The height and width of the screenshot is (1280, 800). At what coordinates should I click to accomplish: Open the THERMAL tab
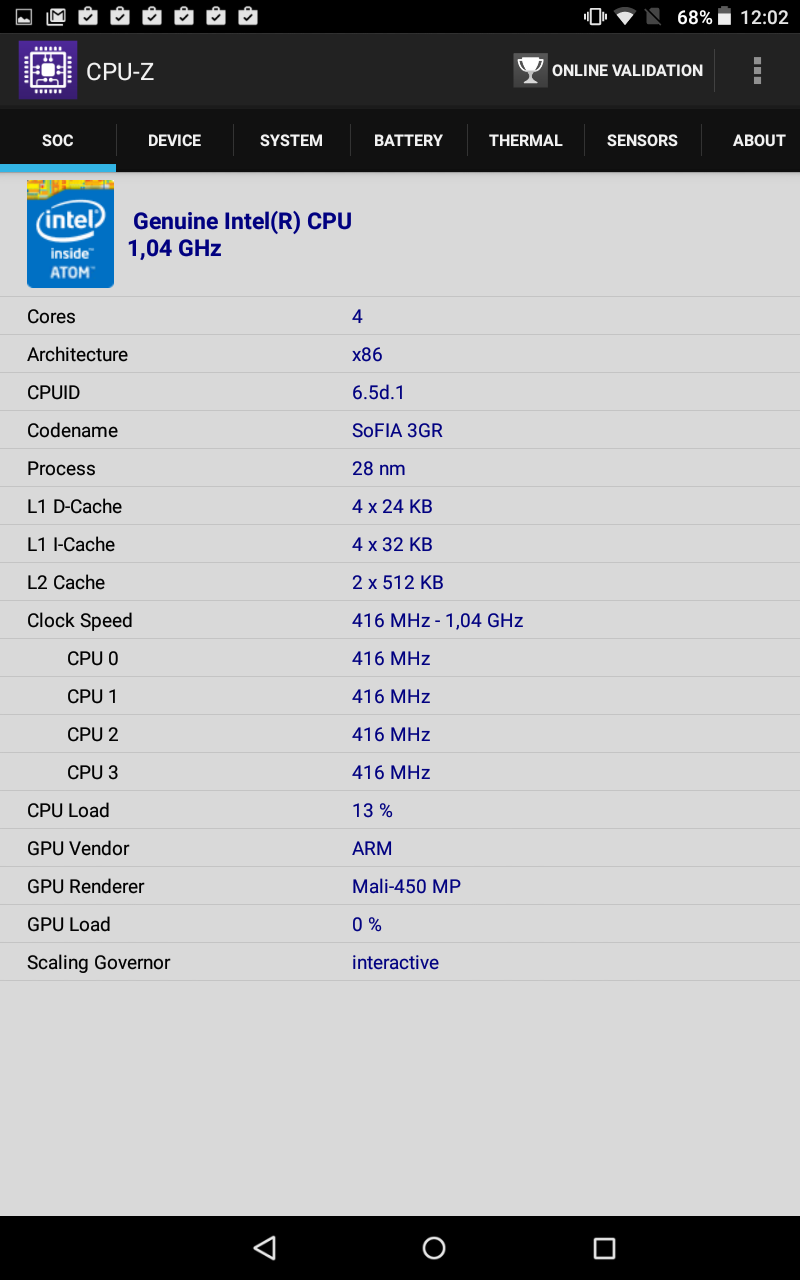coord(525,140)
